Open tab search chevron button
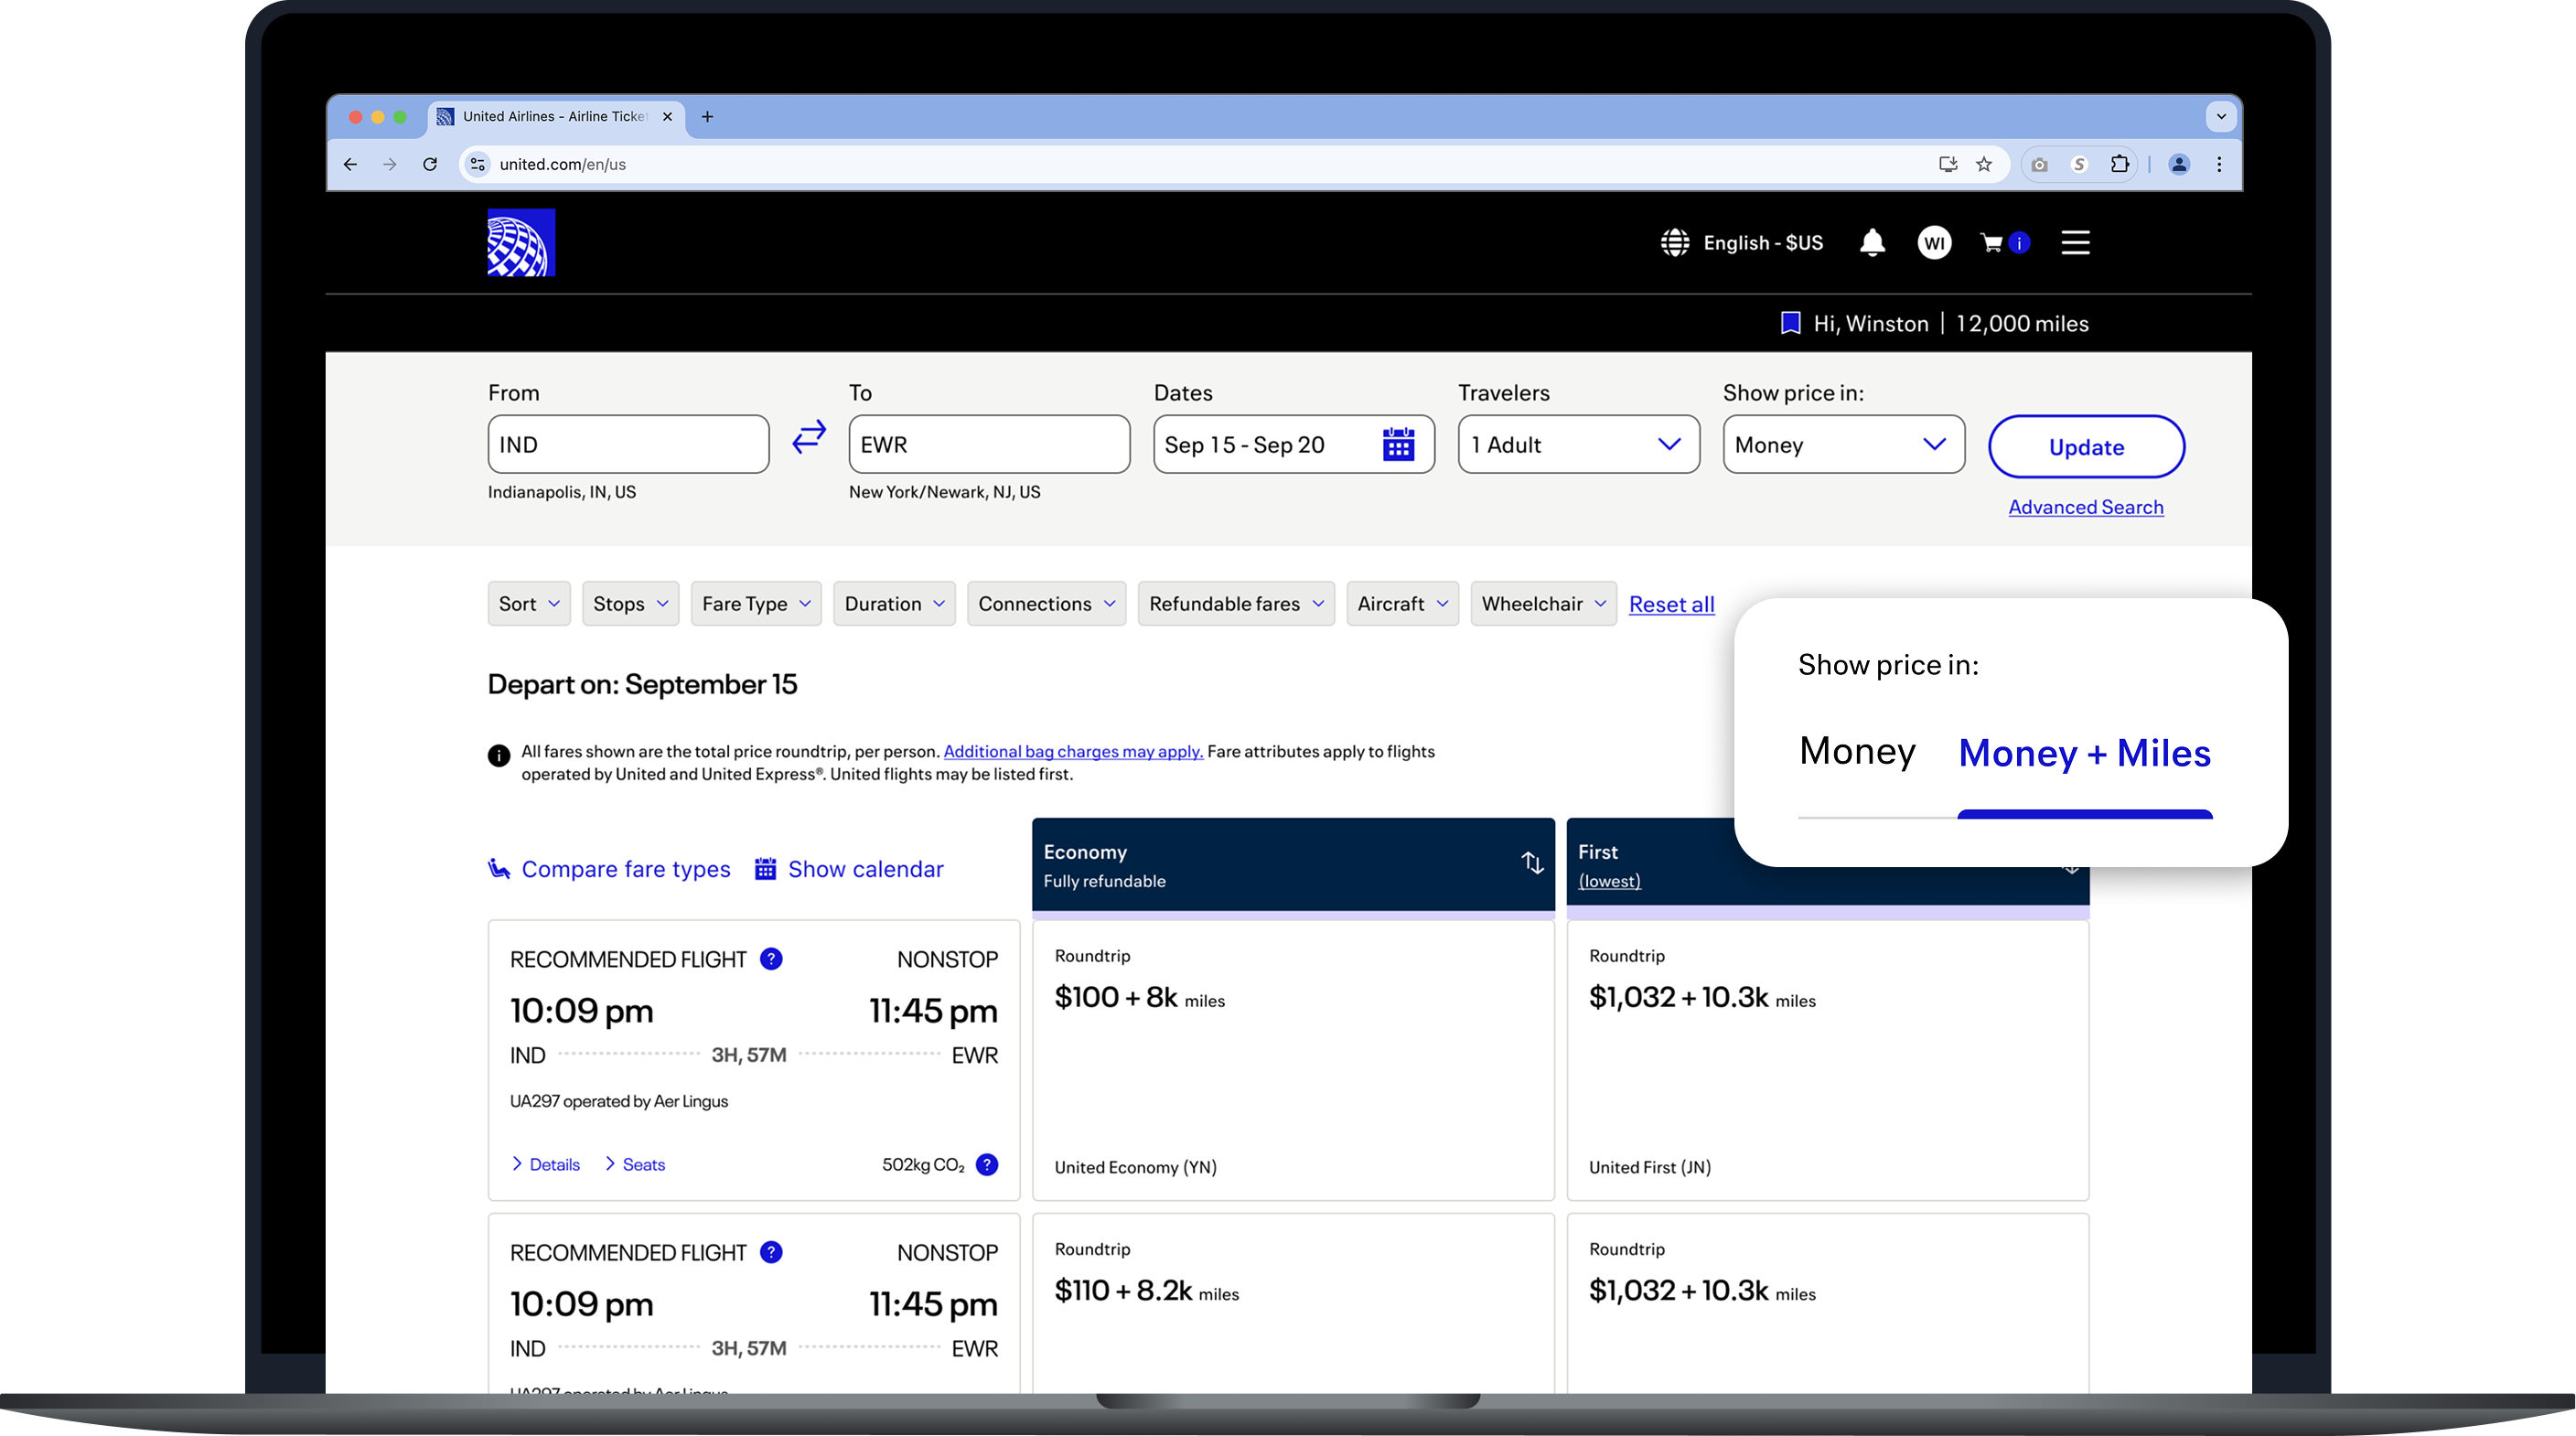2576x1436 pixels. [2221, 117]
